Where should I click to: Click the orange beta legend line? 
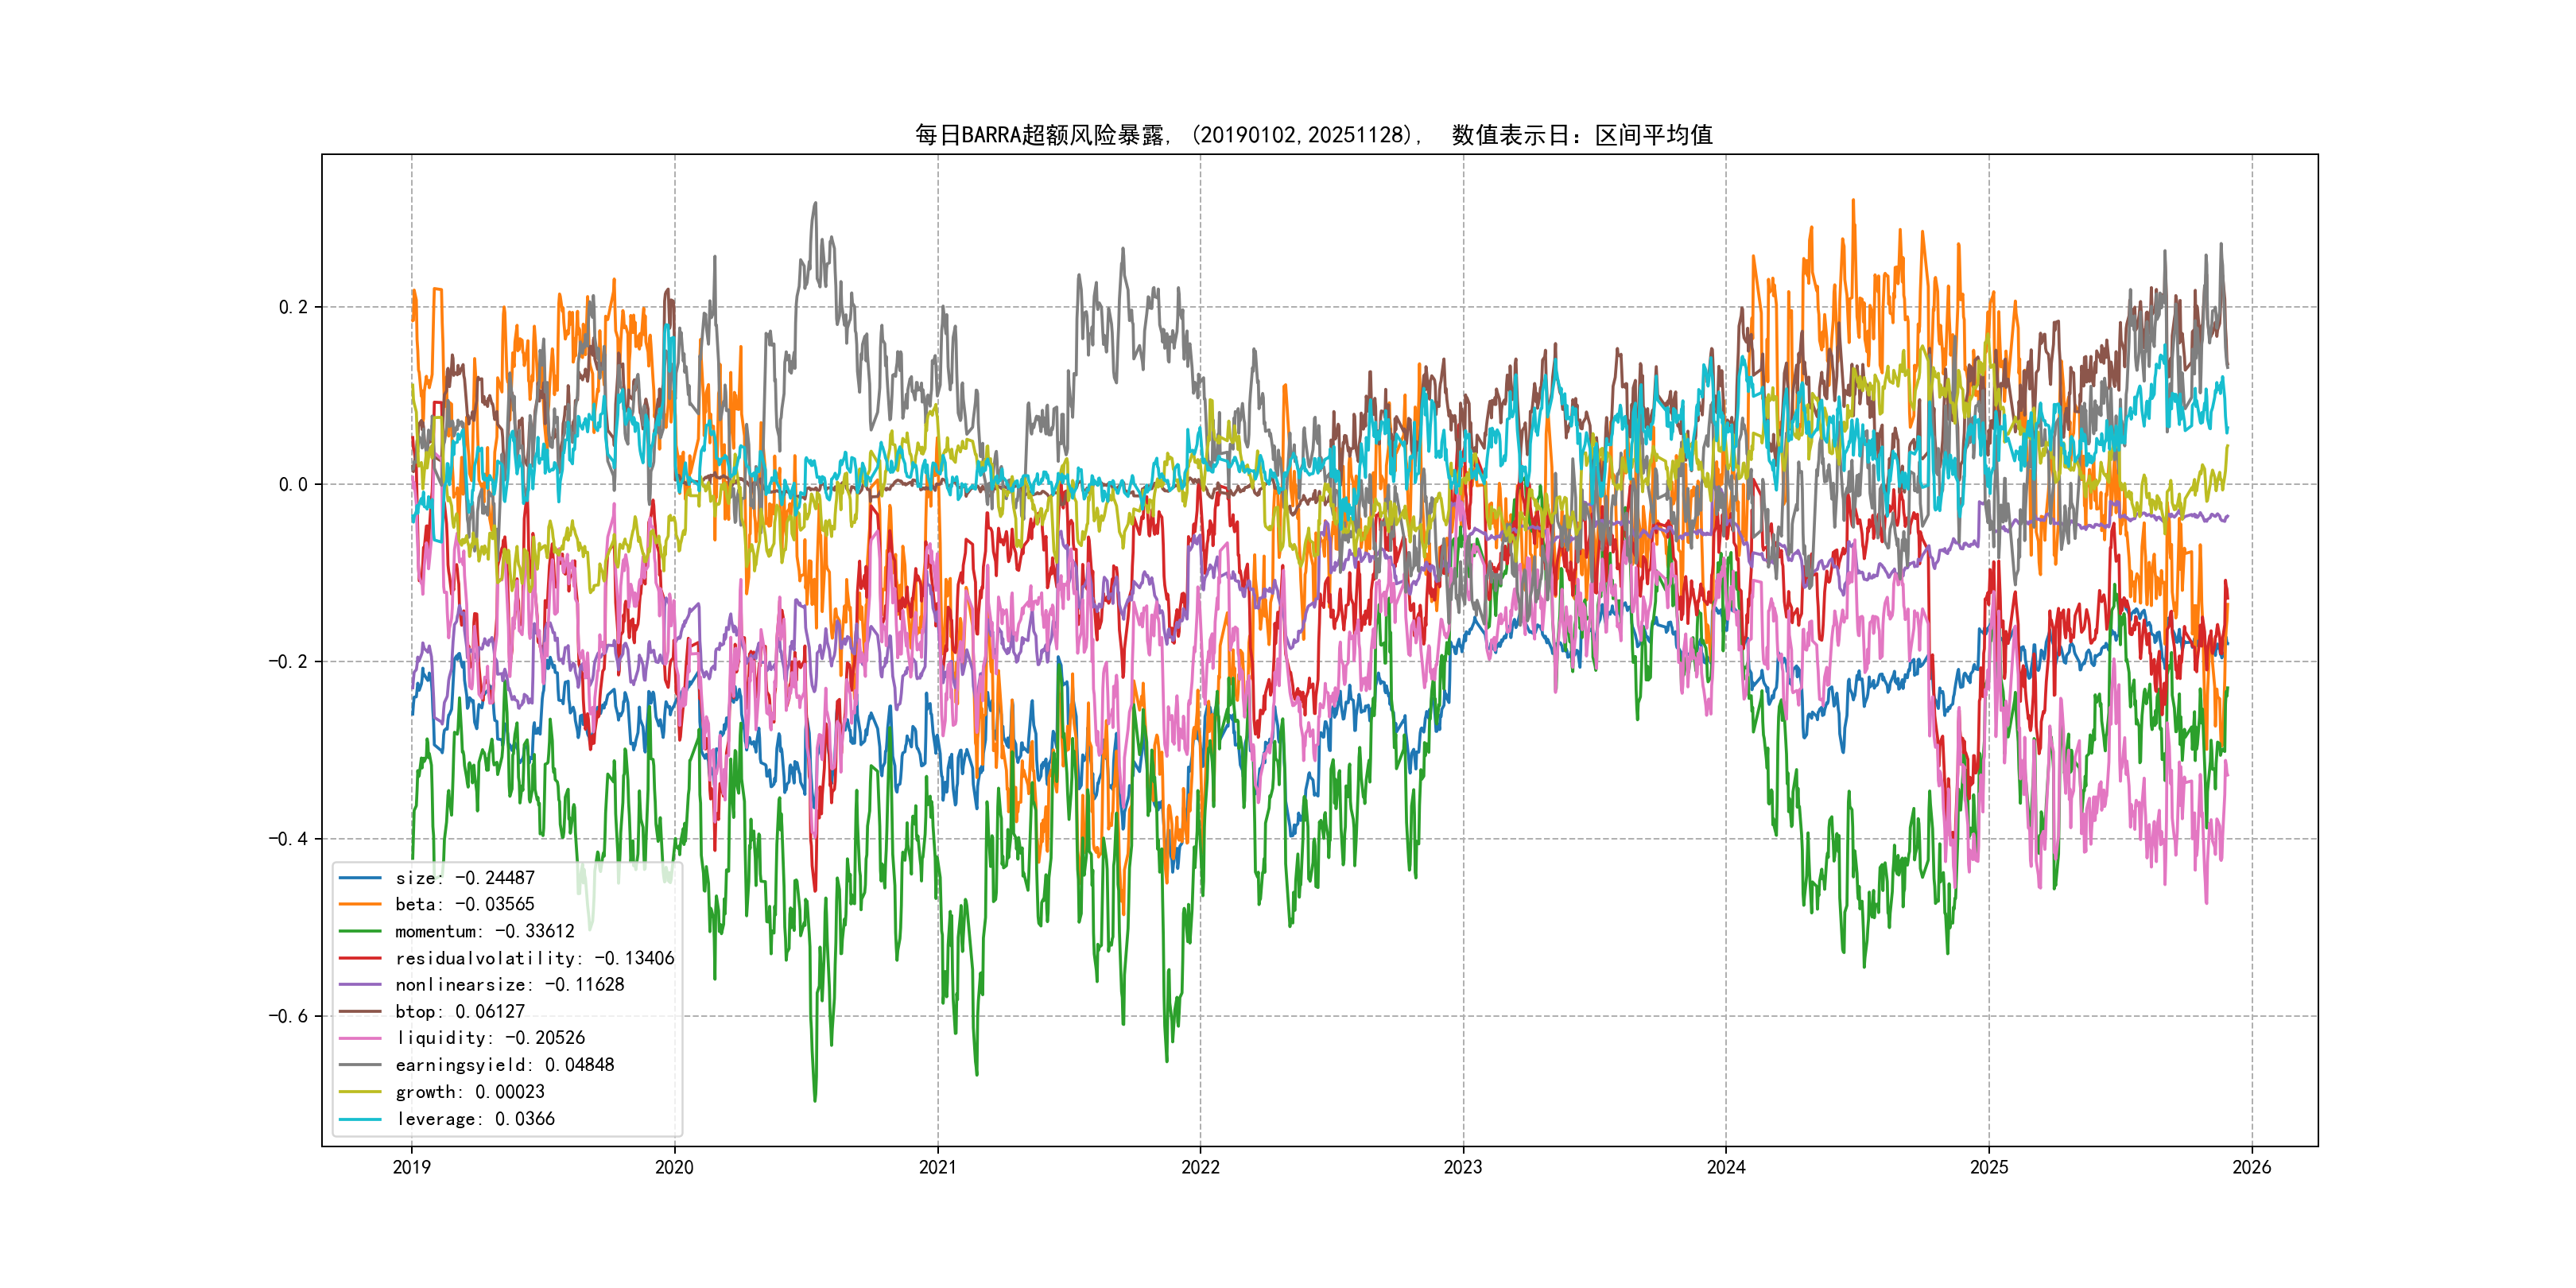pyautogui.click(x=360, y=905)
